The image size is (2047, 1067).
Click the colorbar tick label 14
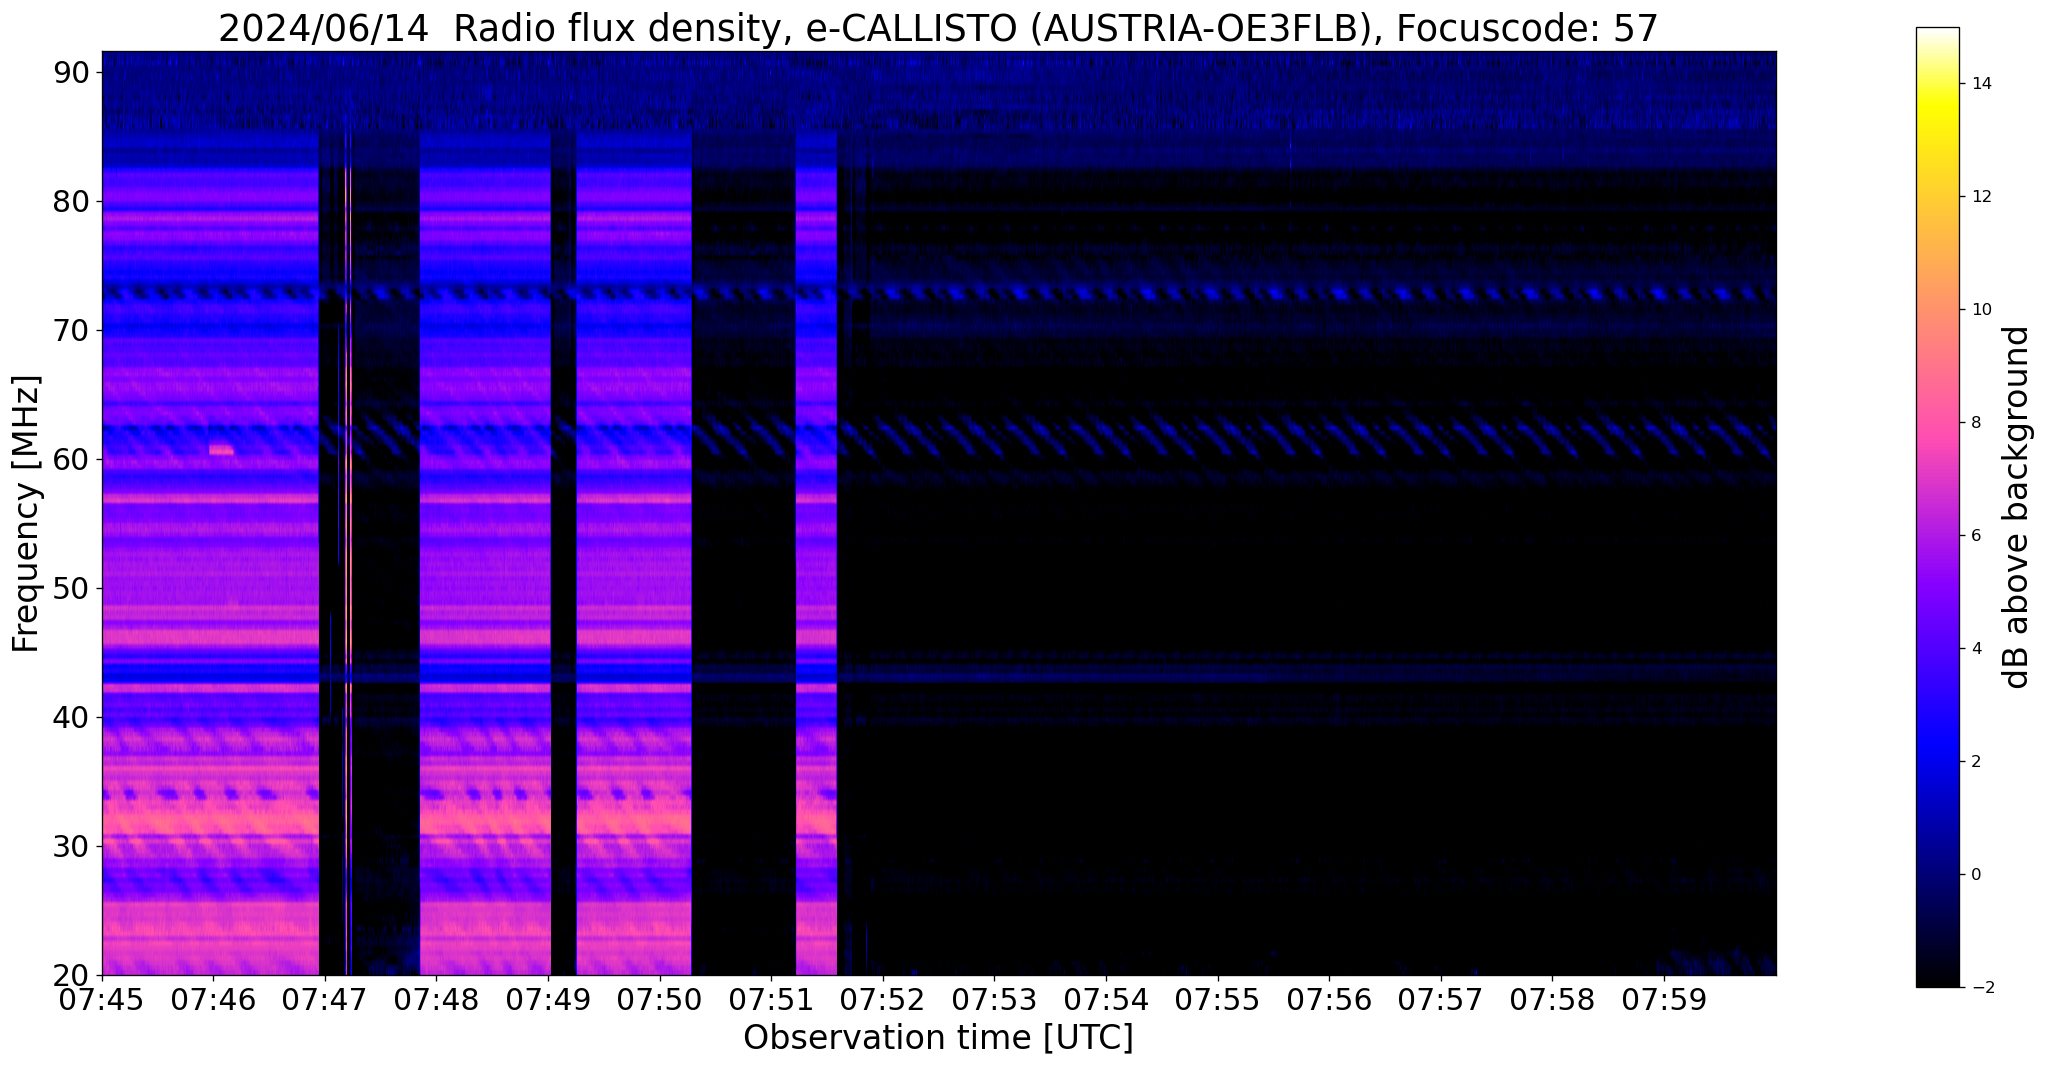pyautogui.click(x=1980, y=84)
